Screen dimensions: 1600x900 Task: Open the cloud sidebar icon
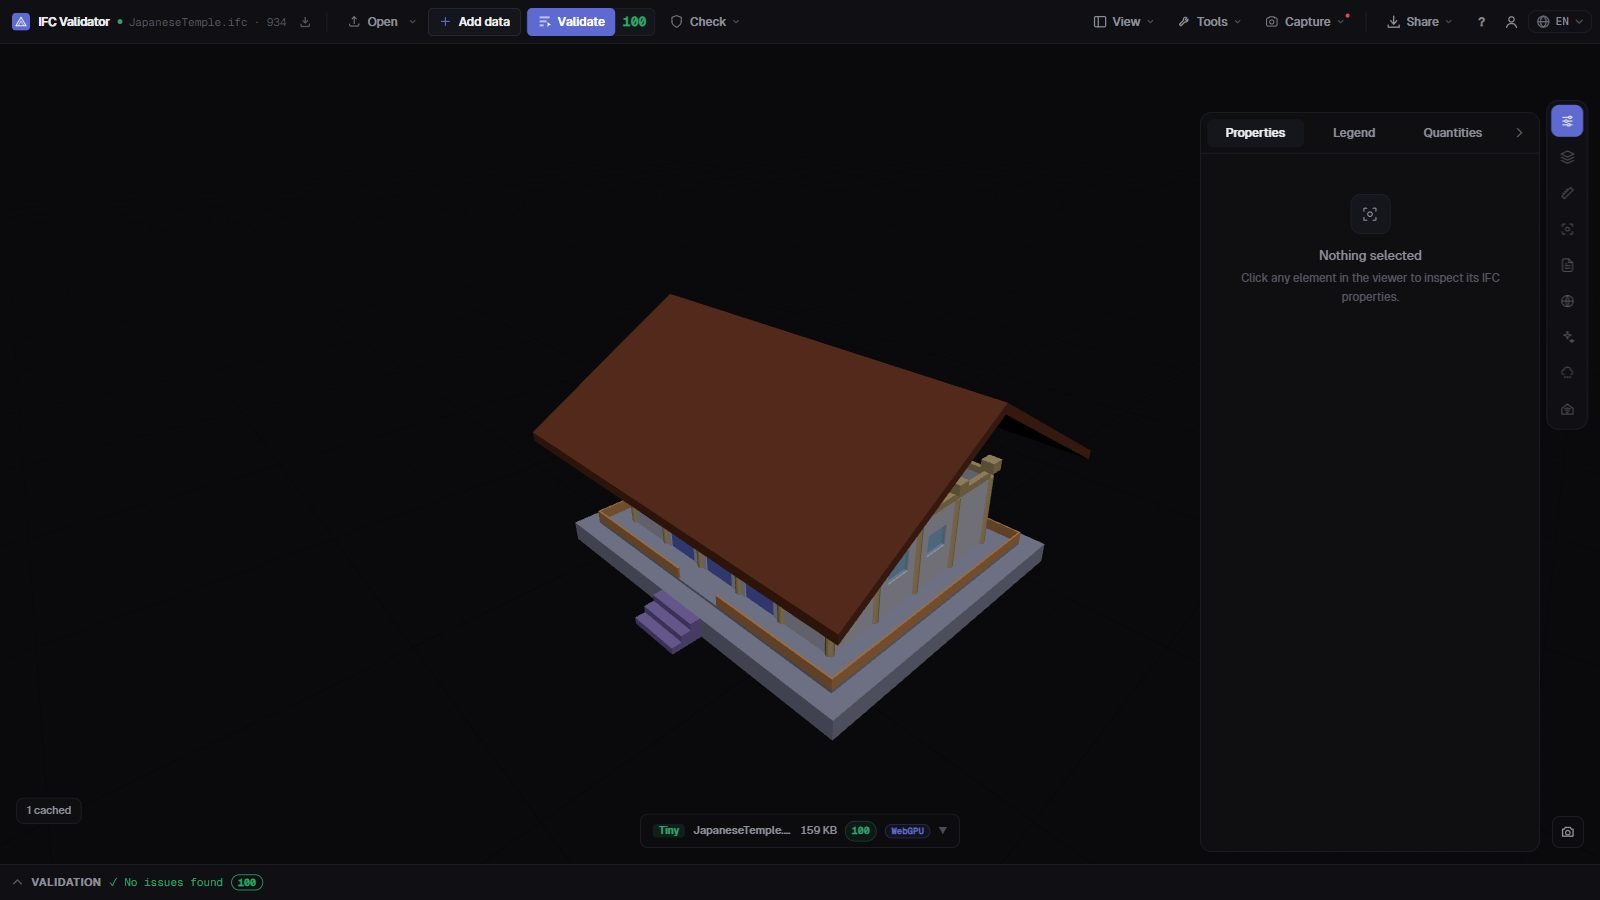(1567, 373)
